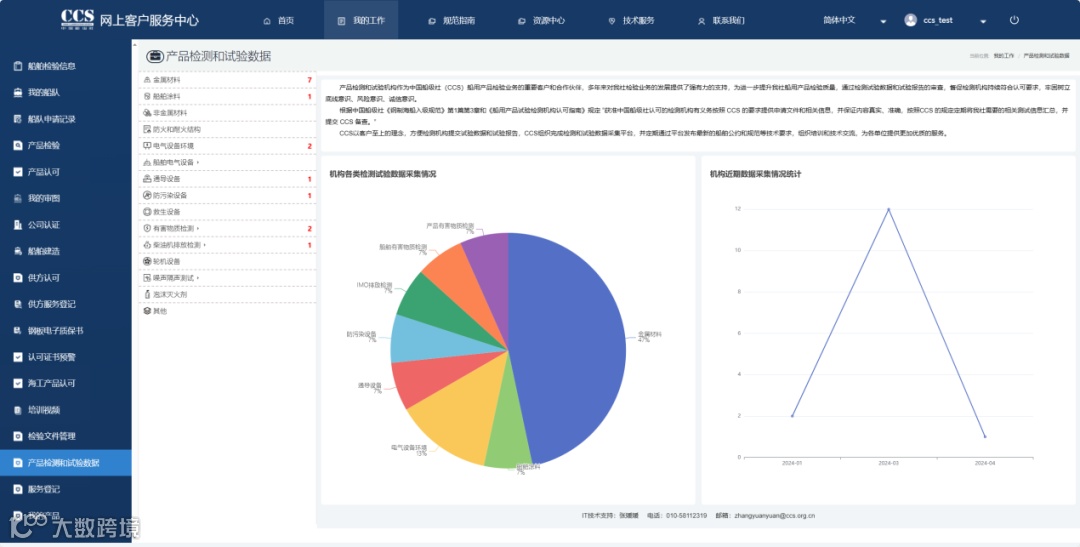
Task: Open the 技术服务 nav tab
Action: pyautogui.click(x=632, y=21)
